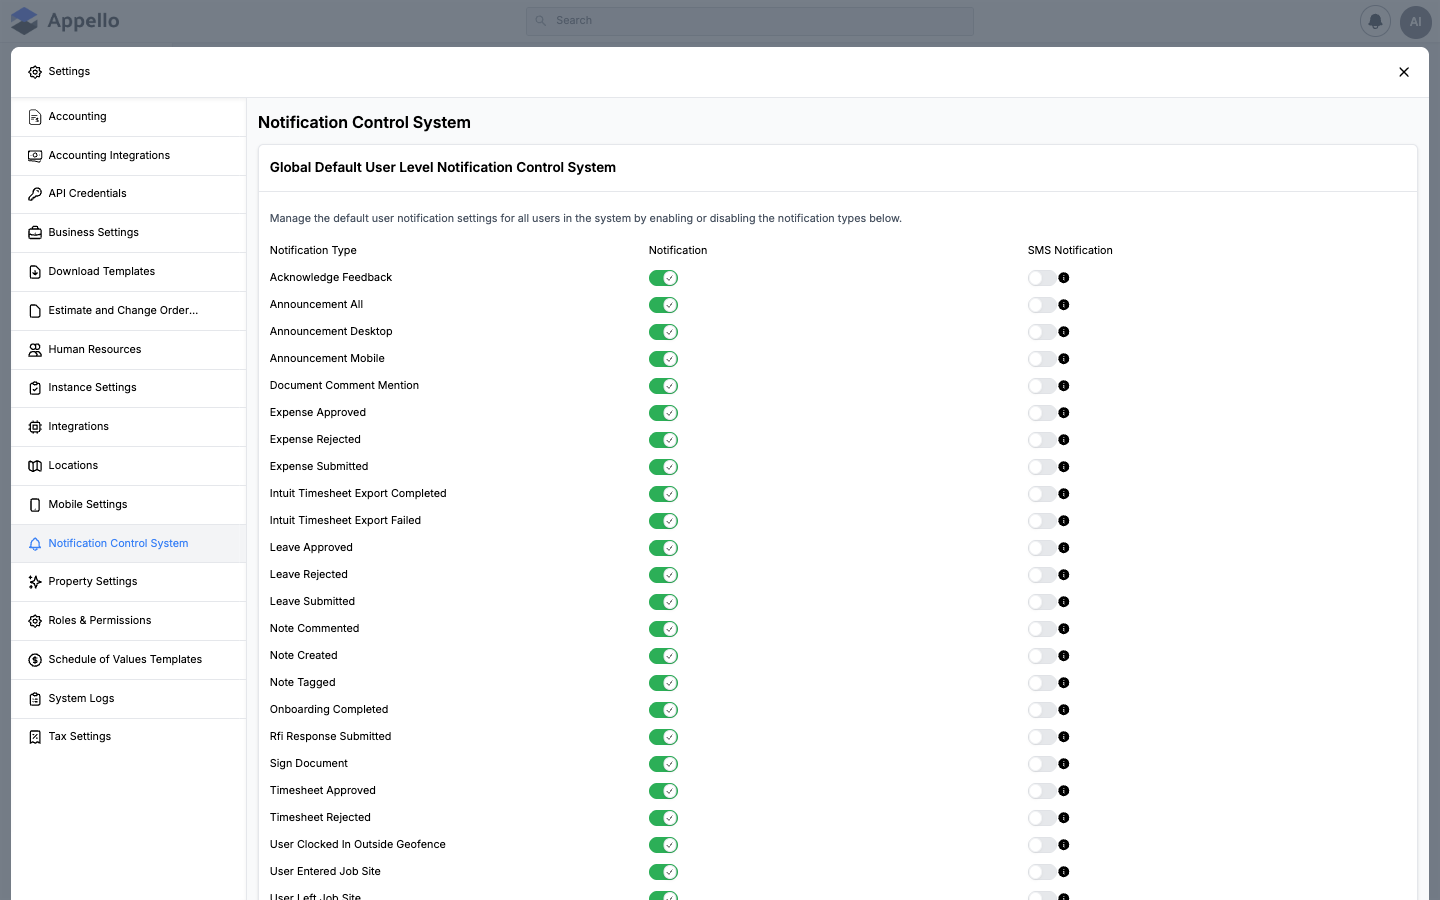Click the Tax Settings receipt icon
This screenshot has height=900, width=1440.
[35, 737]
